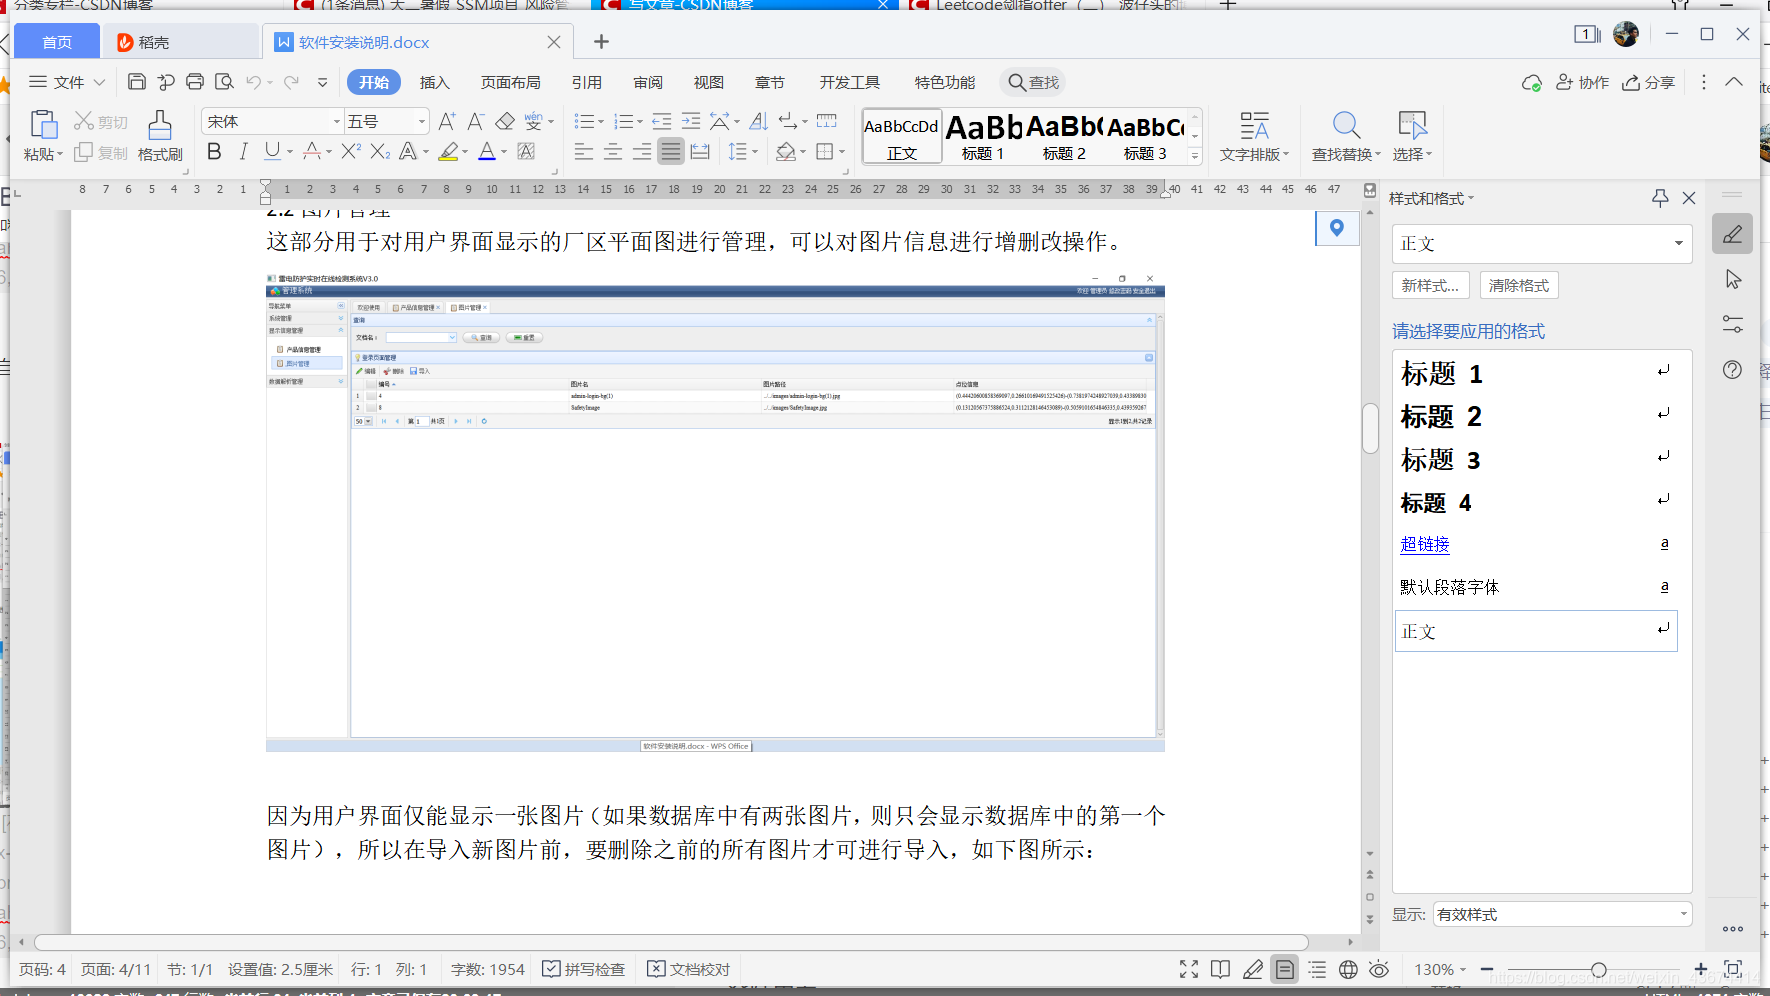Click the Numbered List icon
Image resolution: width=1770 pixels, height=996 pixels.
623,121
